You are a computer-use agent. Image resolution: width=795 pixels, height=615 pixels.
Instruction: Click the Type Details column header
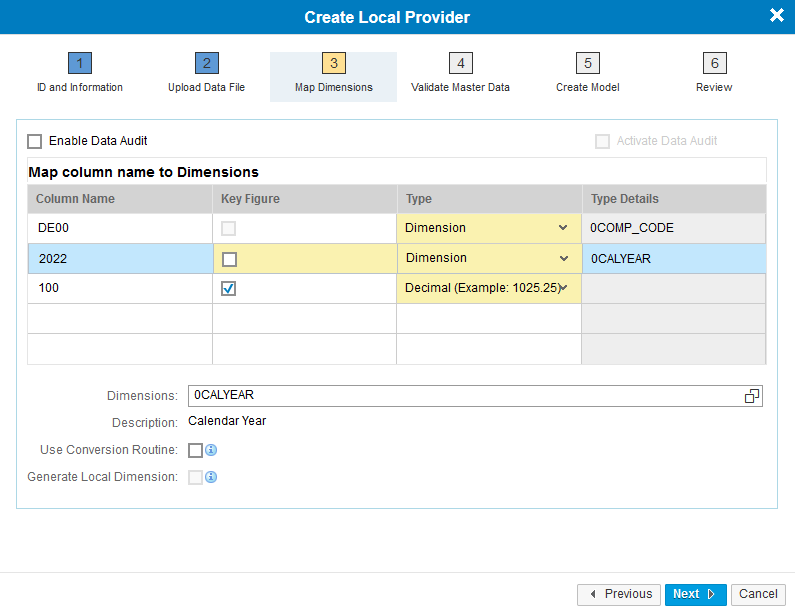[x=674, y=199]
